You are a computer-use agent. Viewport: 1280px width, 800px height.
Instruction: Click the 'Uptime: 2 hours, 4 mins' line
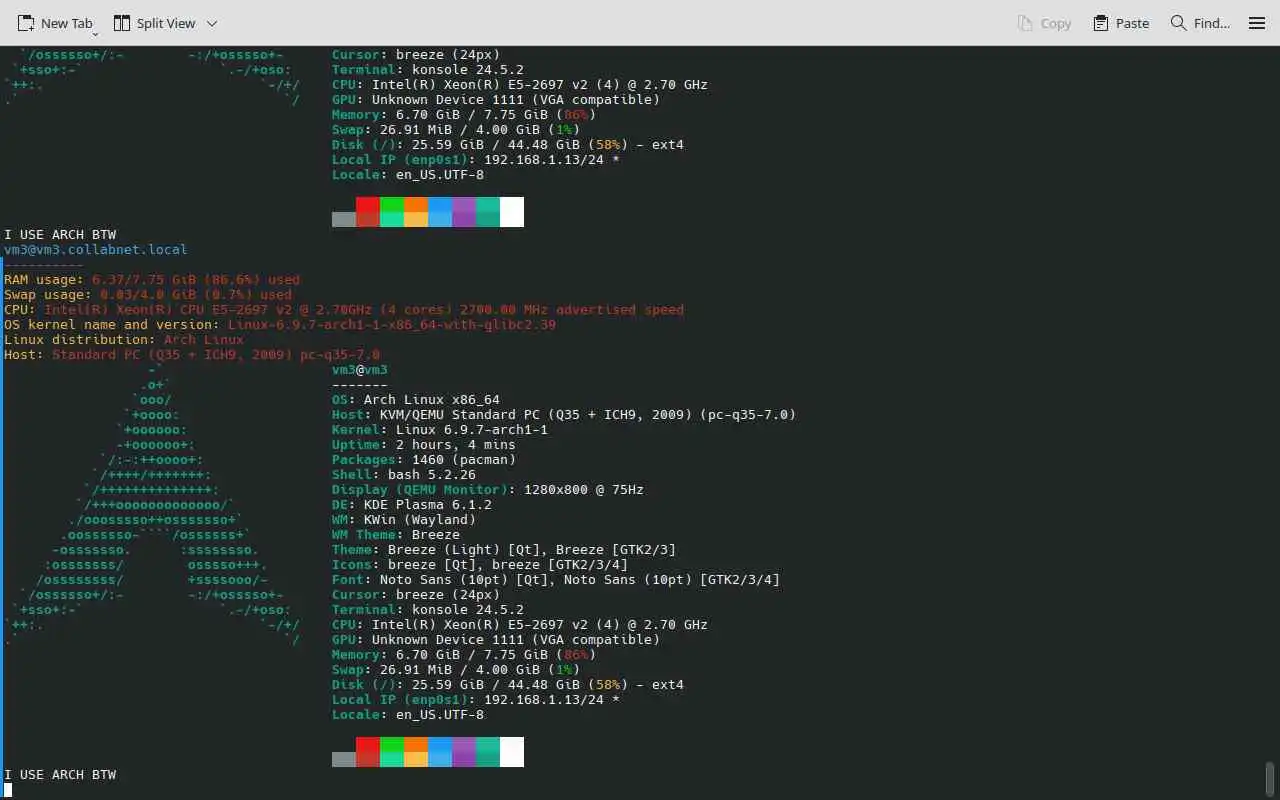[x=424, y=445]
